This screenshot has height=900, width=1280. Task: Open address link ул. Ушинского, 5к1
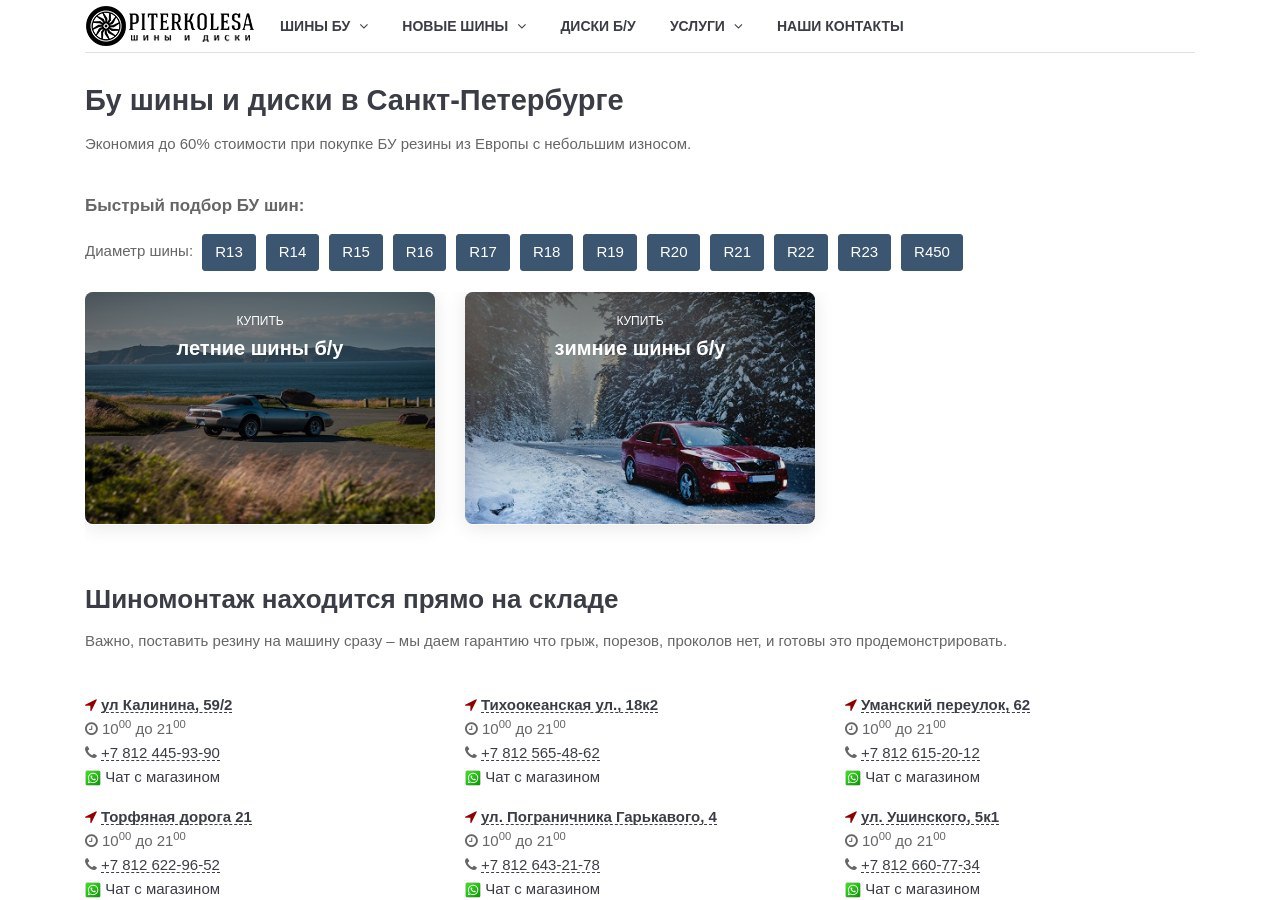coord(930,817)
